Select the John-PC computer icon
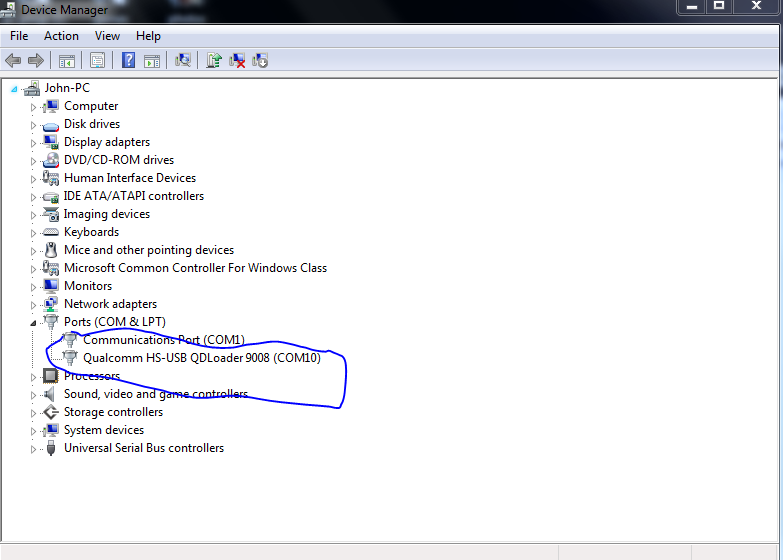Screen dimensions: 783x560 [x=32, y=88]
